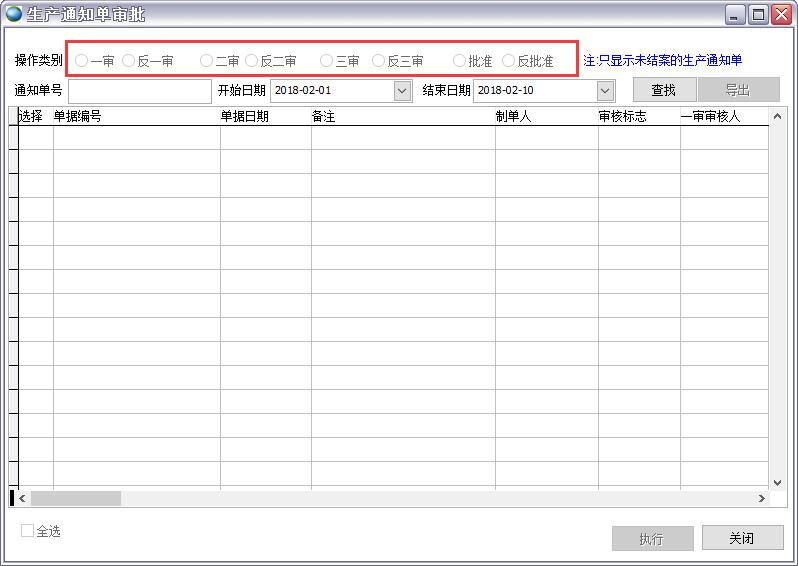The height and width of the screenshot is (566, 798).
Task: Select the 反批准 radio button
Action: click(509, 61)
